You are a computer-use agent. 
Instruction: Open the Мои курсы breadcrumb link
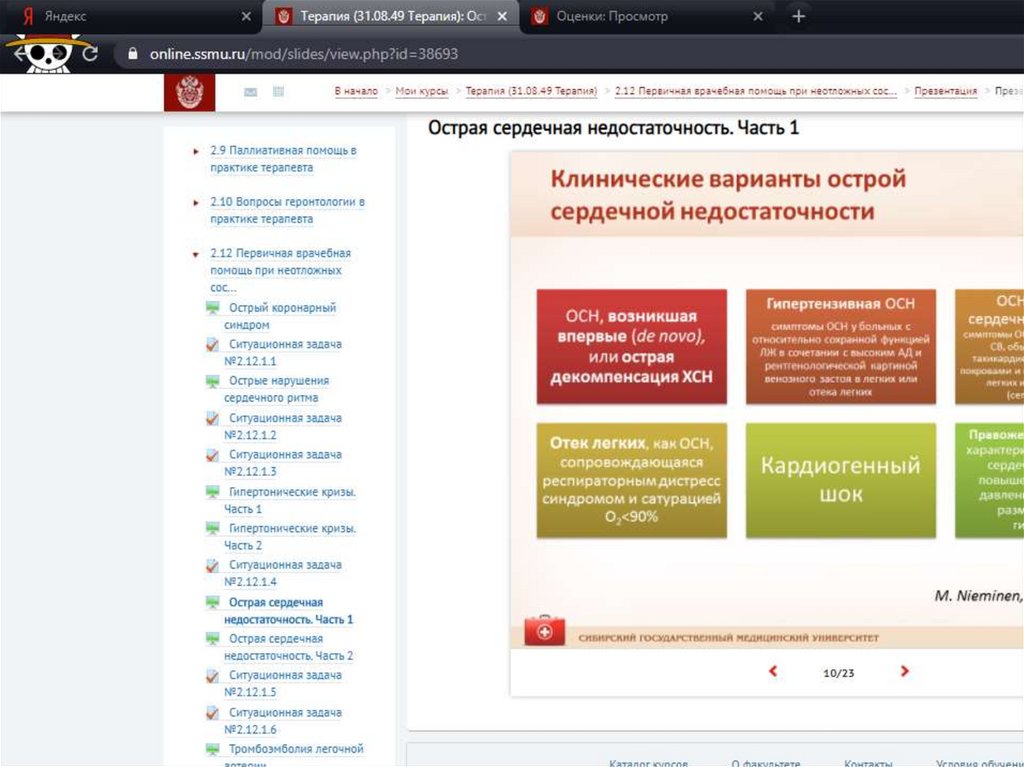coord(421,91)
